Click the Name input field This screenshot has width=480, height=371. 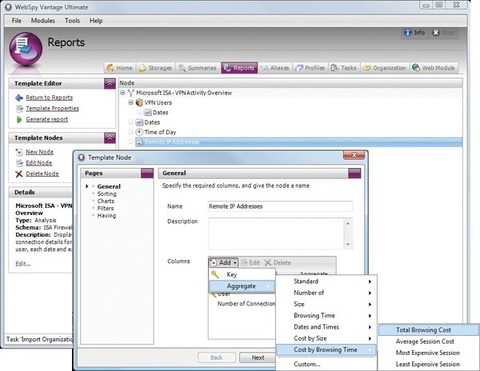(280, 206)
